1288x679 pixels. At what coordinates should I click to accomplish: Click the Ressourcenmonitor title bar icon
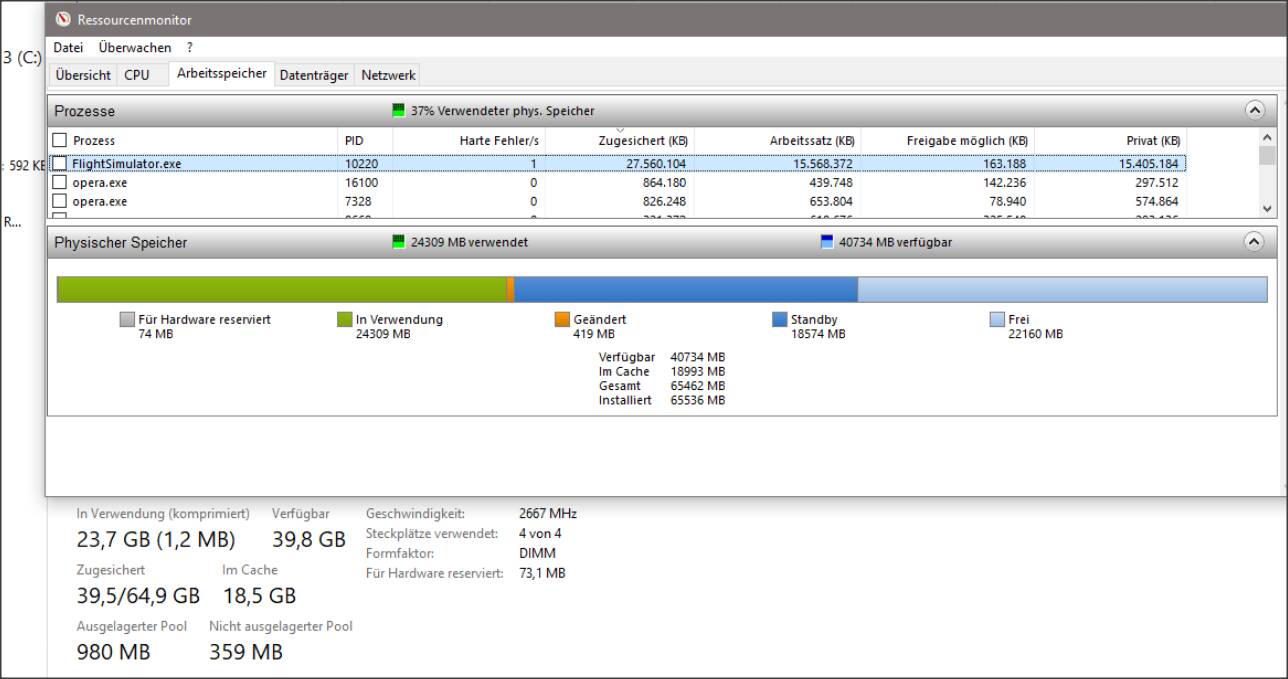pos(63,20)
